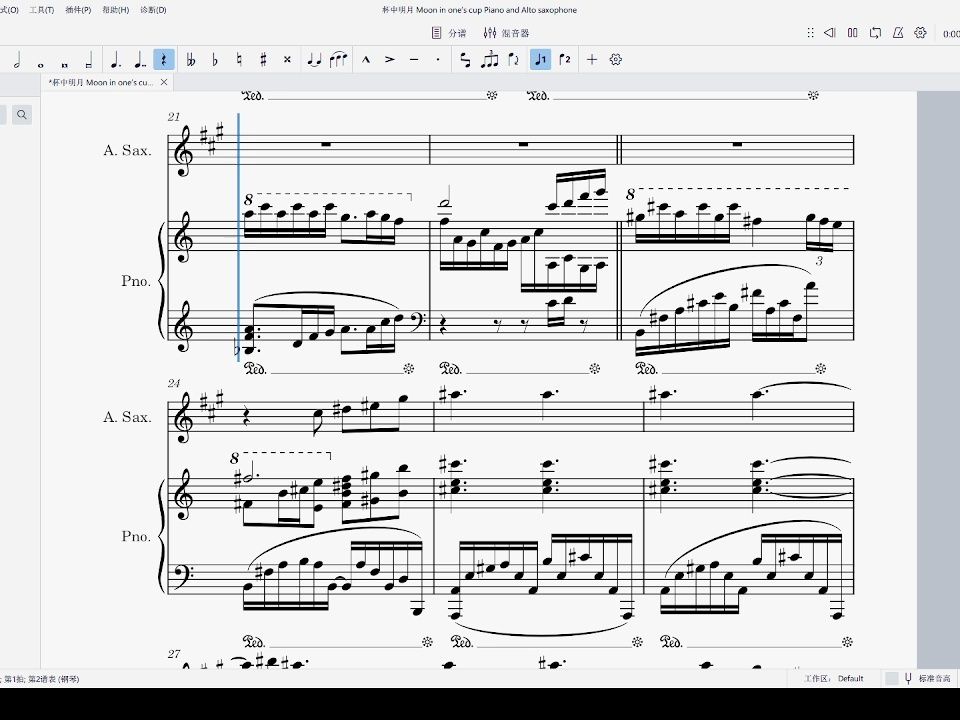Apply the double sharp accidental
Viewport: 960px width, 720px height.
(x=287, y=60)
